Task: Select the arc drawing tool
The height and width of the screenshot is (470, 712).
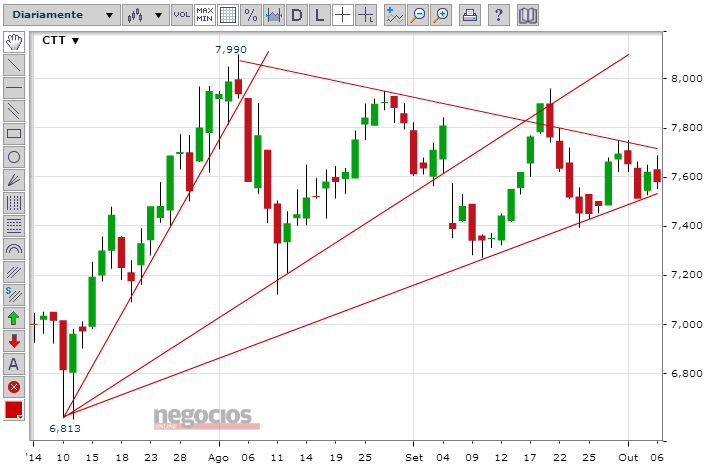Action: (14, 249)
